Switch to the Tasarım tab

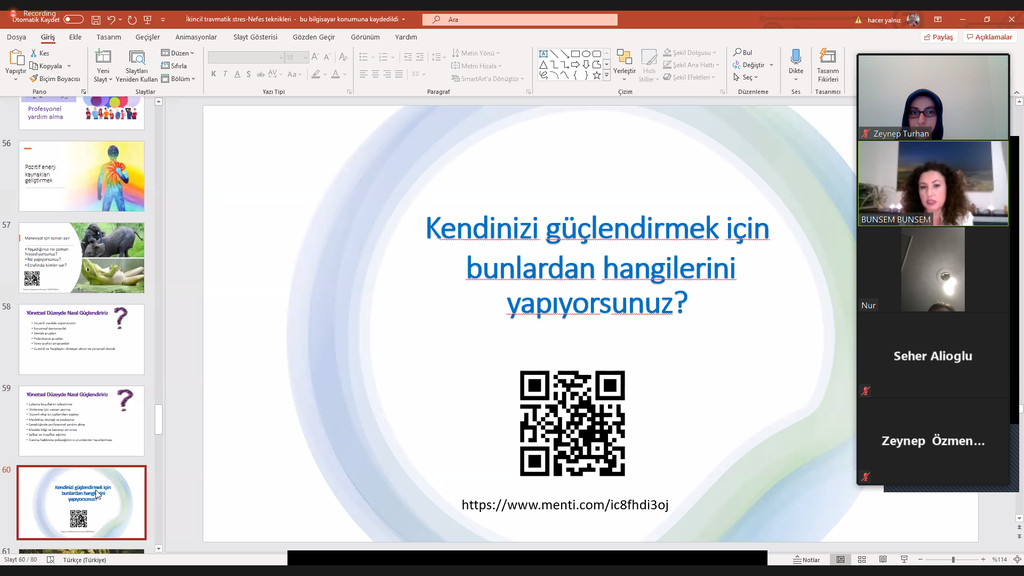point(108,37)
